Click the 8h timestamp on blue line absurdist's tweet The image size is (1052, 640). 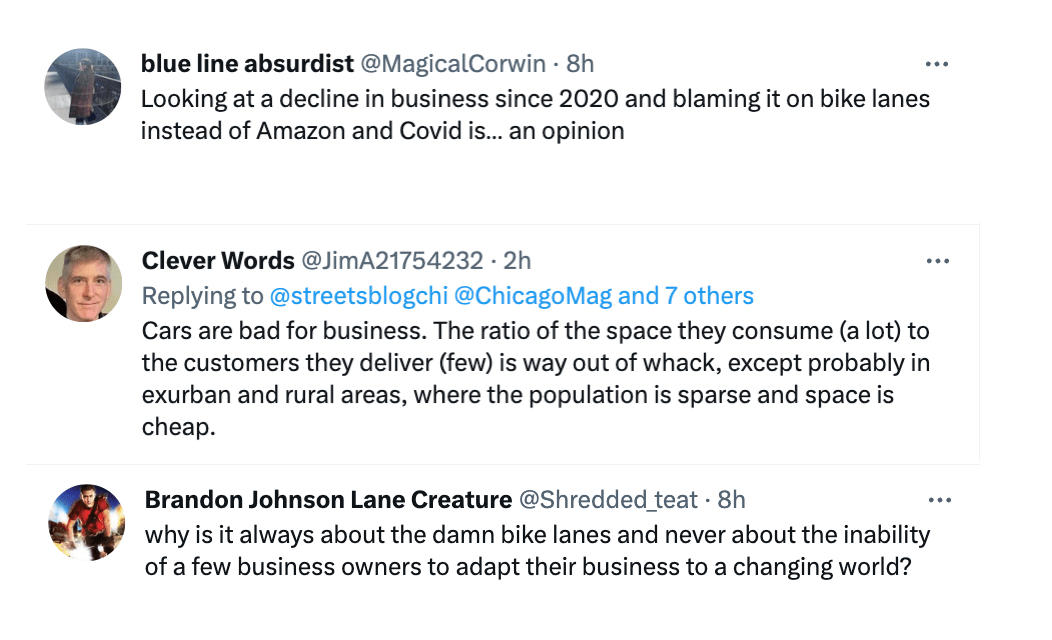tap(580, 64)
